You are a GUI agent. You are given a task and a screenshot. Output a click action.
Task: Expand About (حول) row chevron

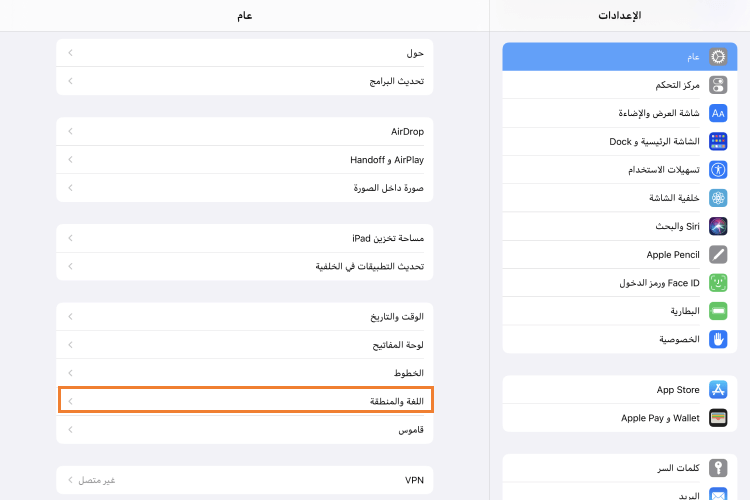pyautogui.click(x=70, y=53)
